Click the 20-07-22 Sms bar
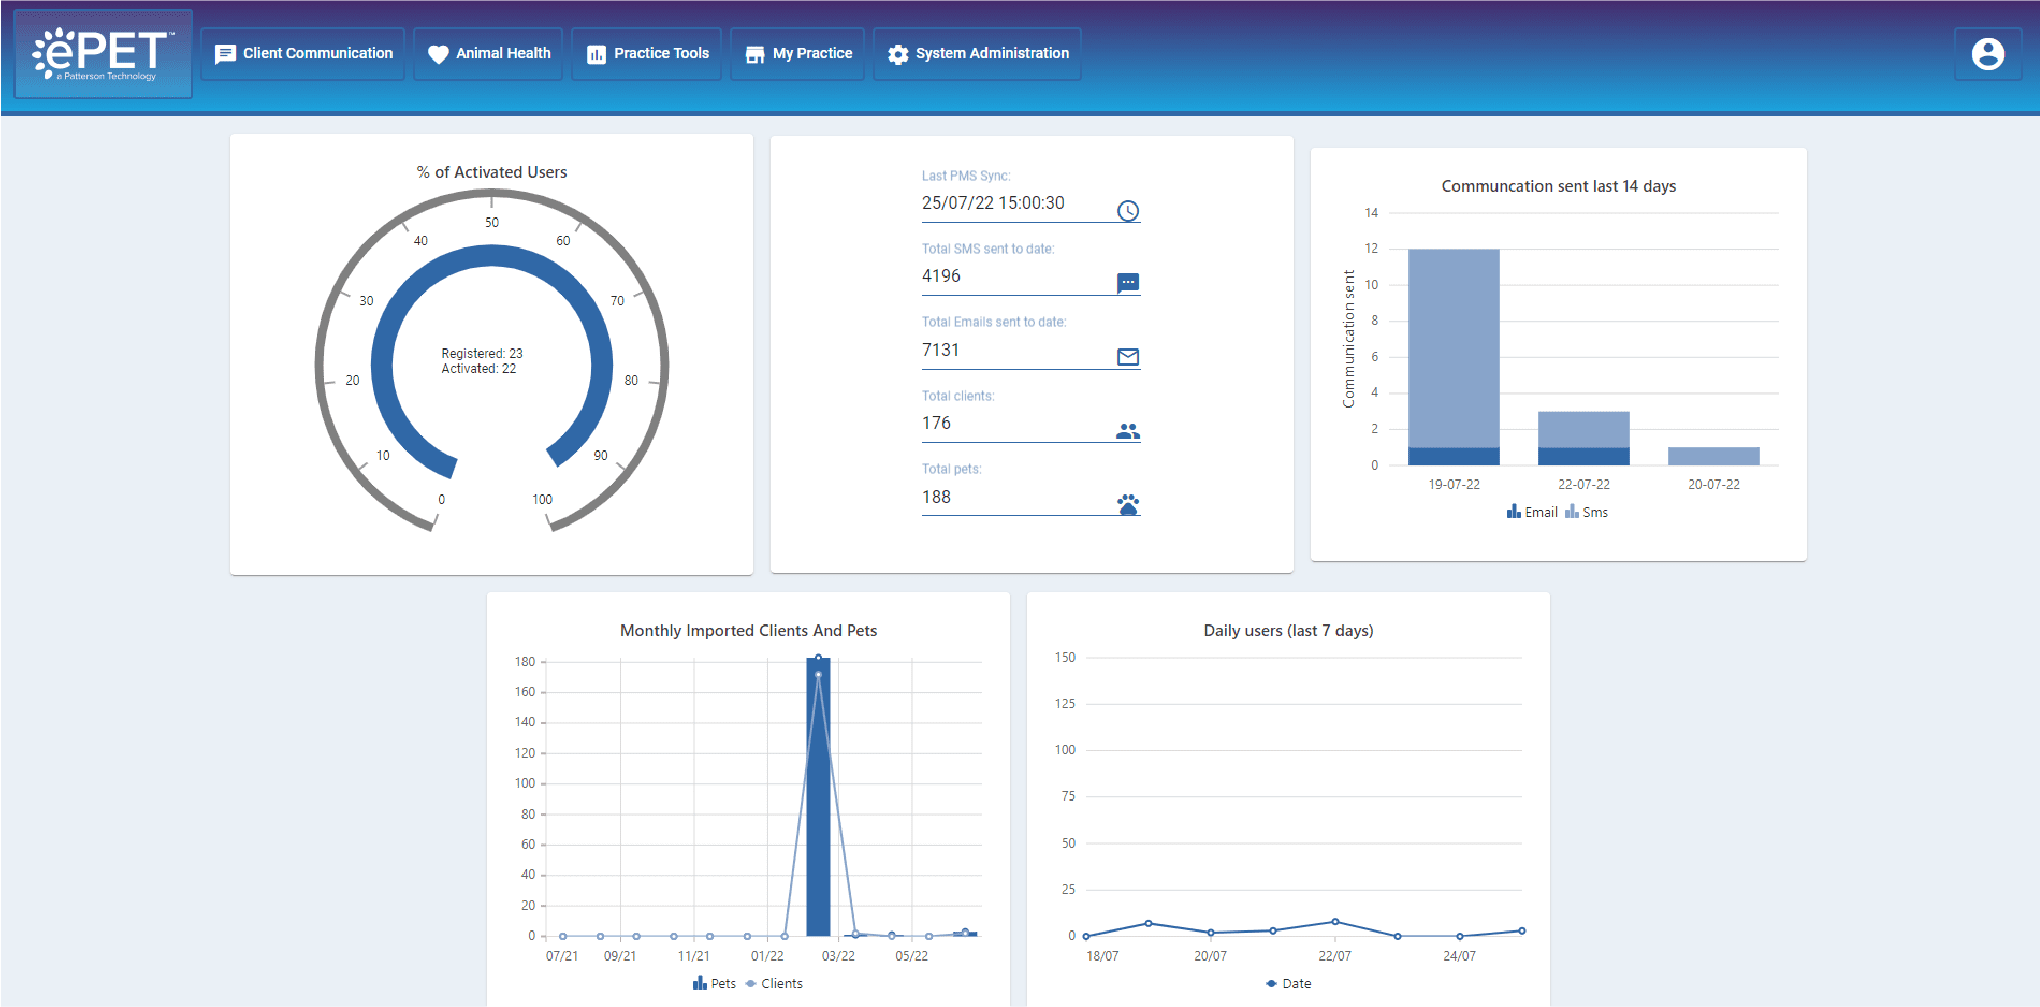 pos(1714,456)
